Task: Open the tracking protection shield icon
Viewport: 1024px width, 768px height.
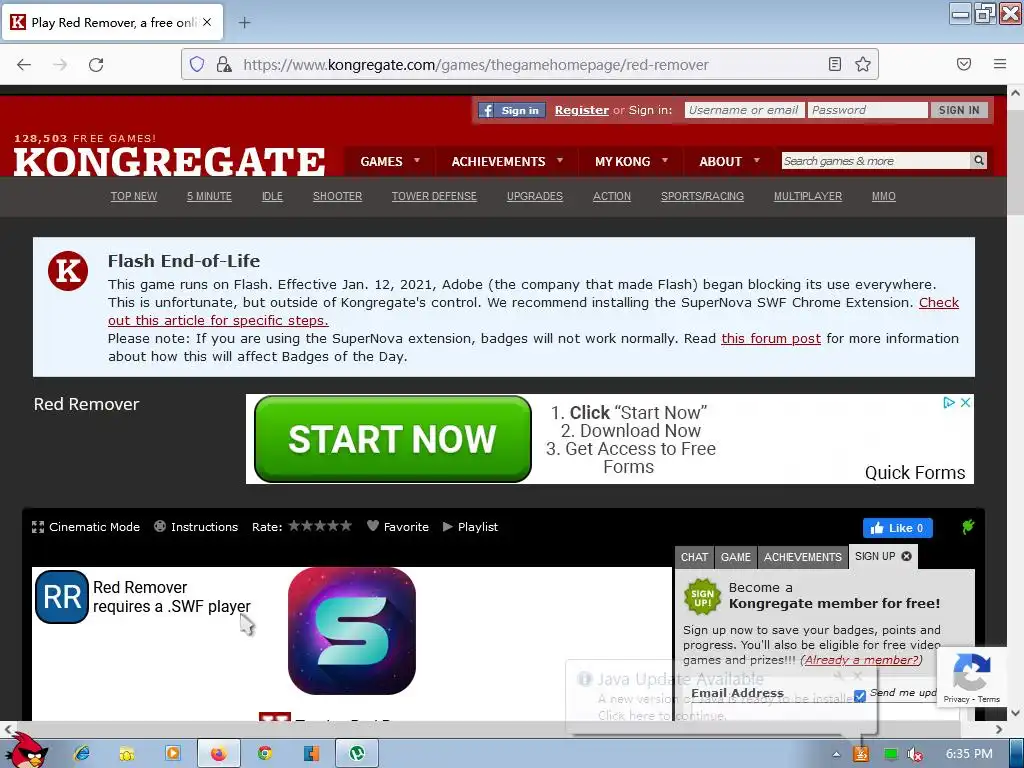Action: pos(197,64)
